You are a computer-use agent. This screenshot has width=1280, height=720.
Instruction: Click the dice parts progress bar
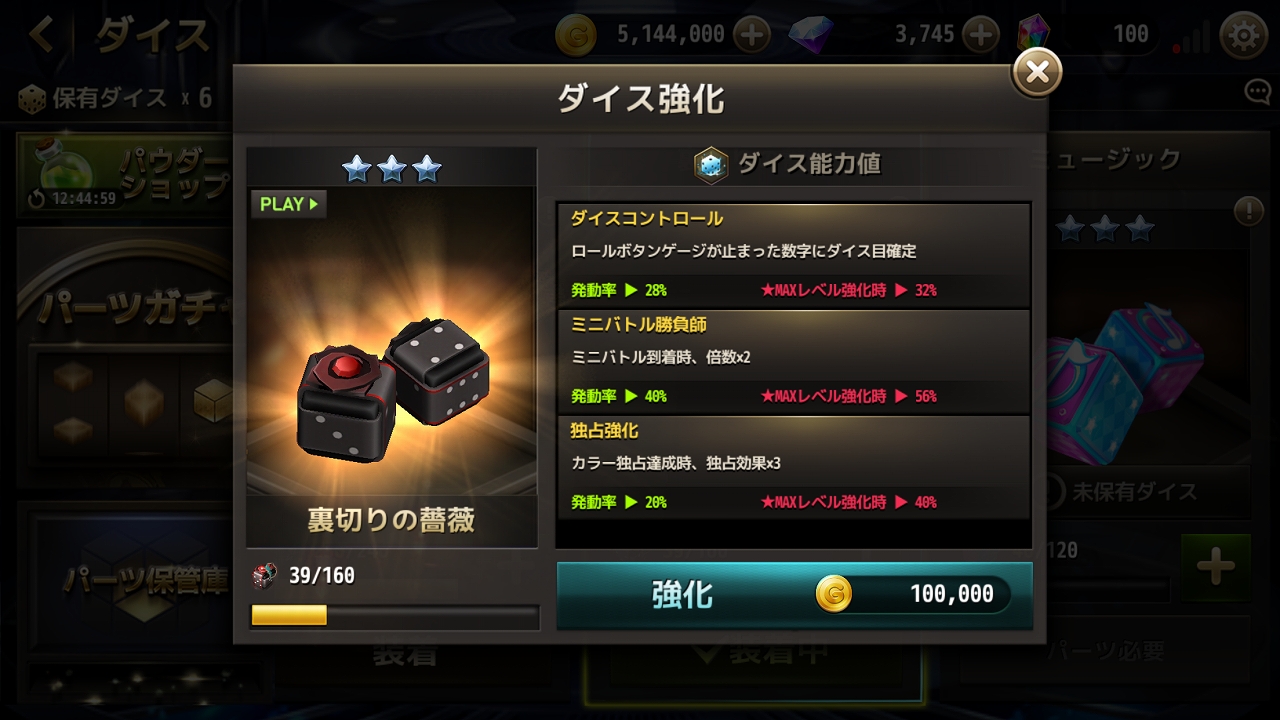[x=394, y=615]
